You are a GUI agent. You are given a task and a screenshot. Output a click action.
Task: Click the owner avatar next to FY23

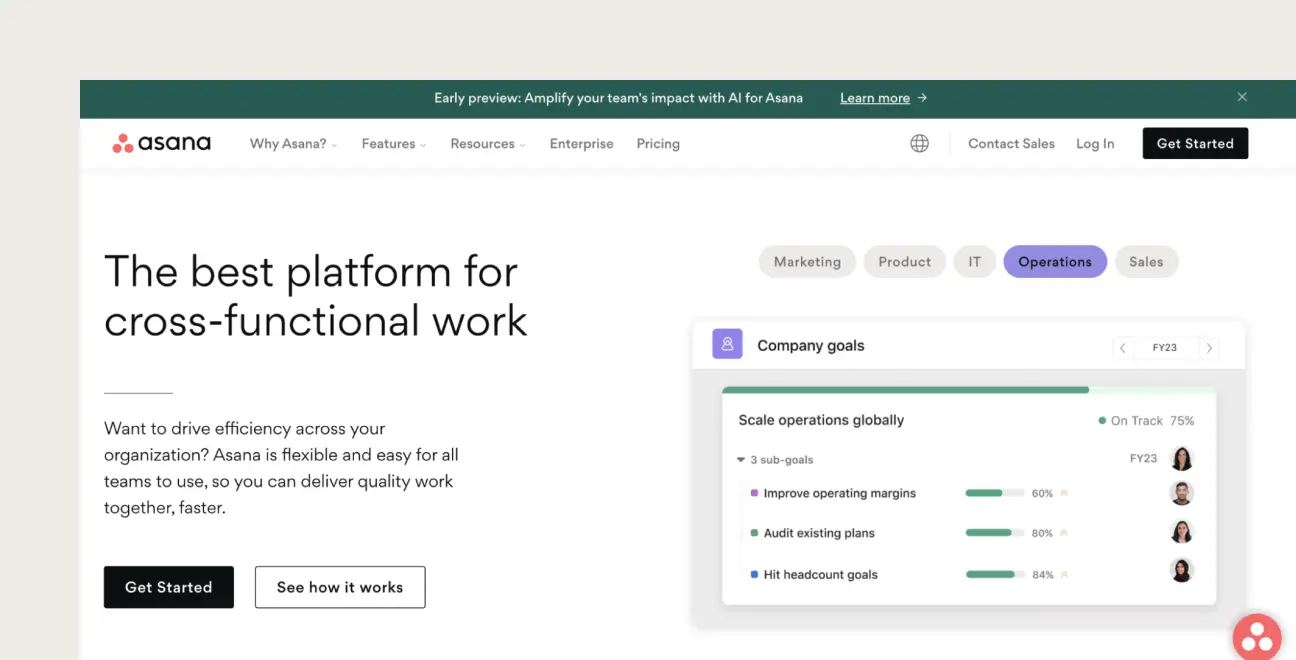click(1181, 458)
